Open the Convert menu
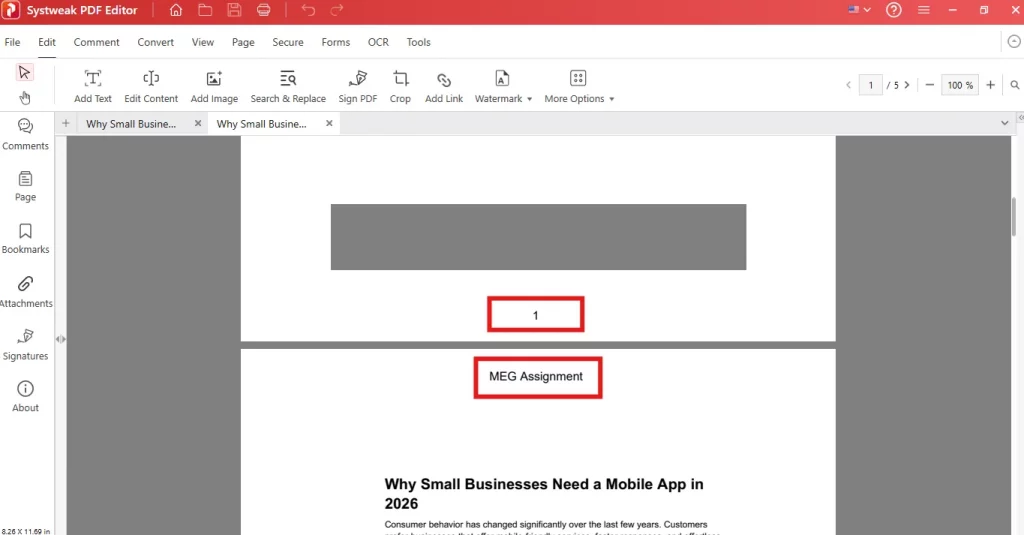1024x535 pixels. point(155,42)
